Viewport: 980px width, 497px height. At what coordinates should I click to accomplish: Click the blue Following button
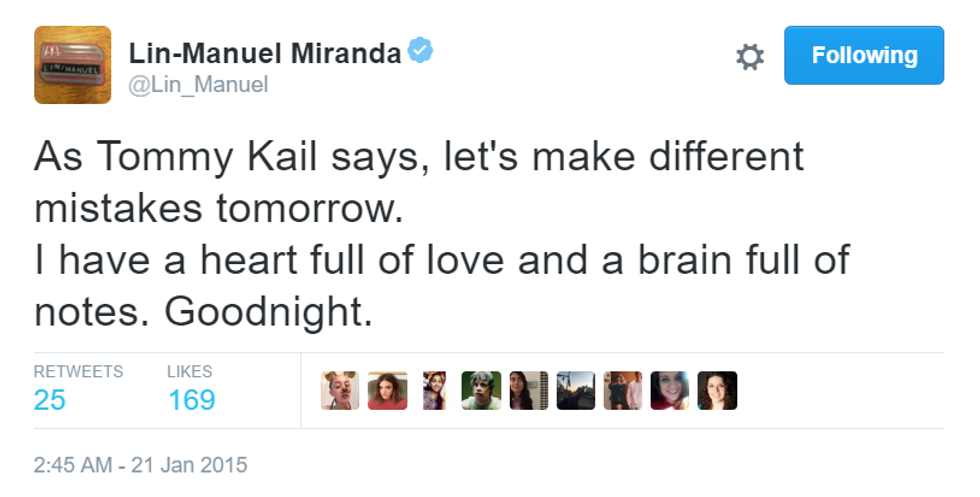tap(864, 55)
